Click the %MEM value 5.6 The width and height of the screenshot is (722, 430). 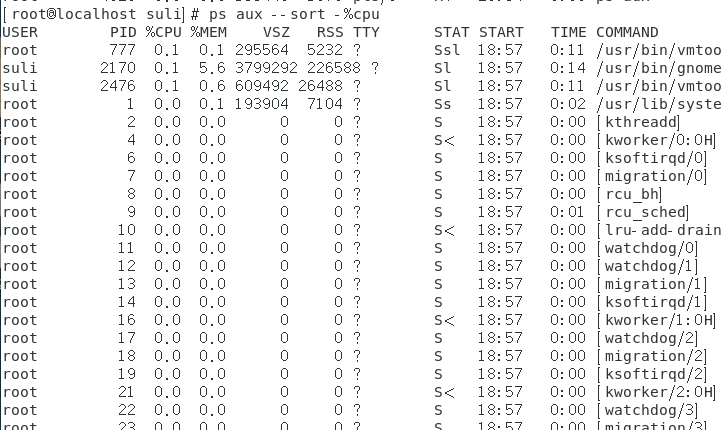(x=212, y=68)
